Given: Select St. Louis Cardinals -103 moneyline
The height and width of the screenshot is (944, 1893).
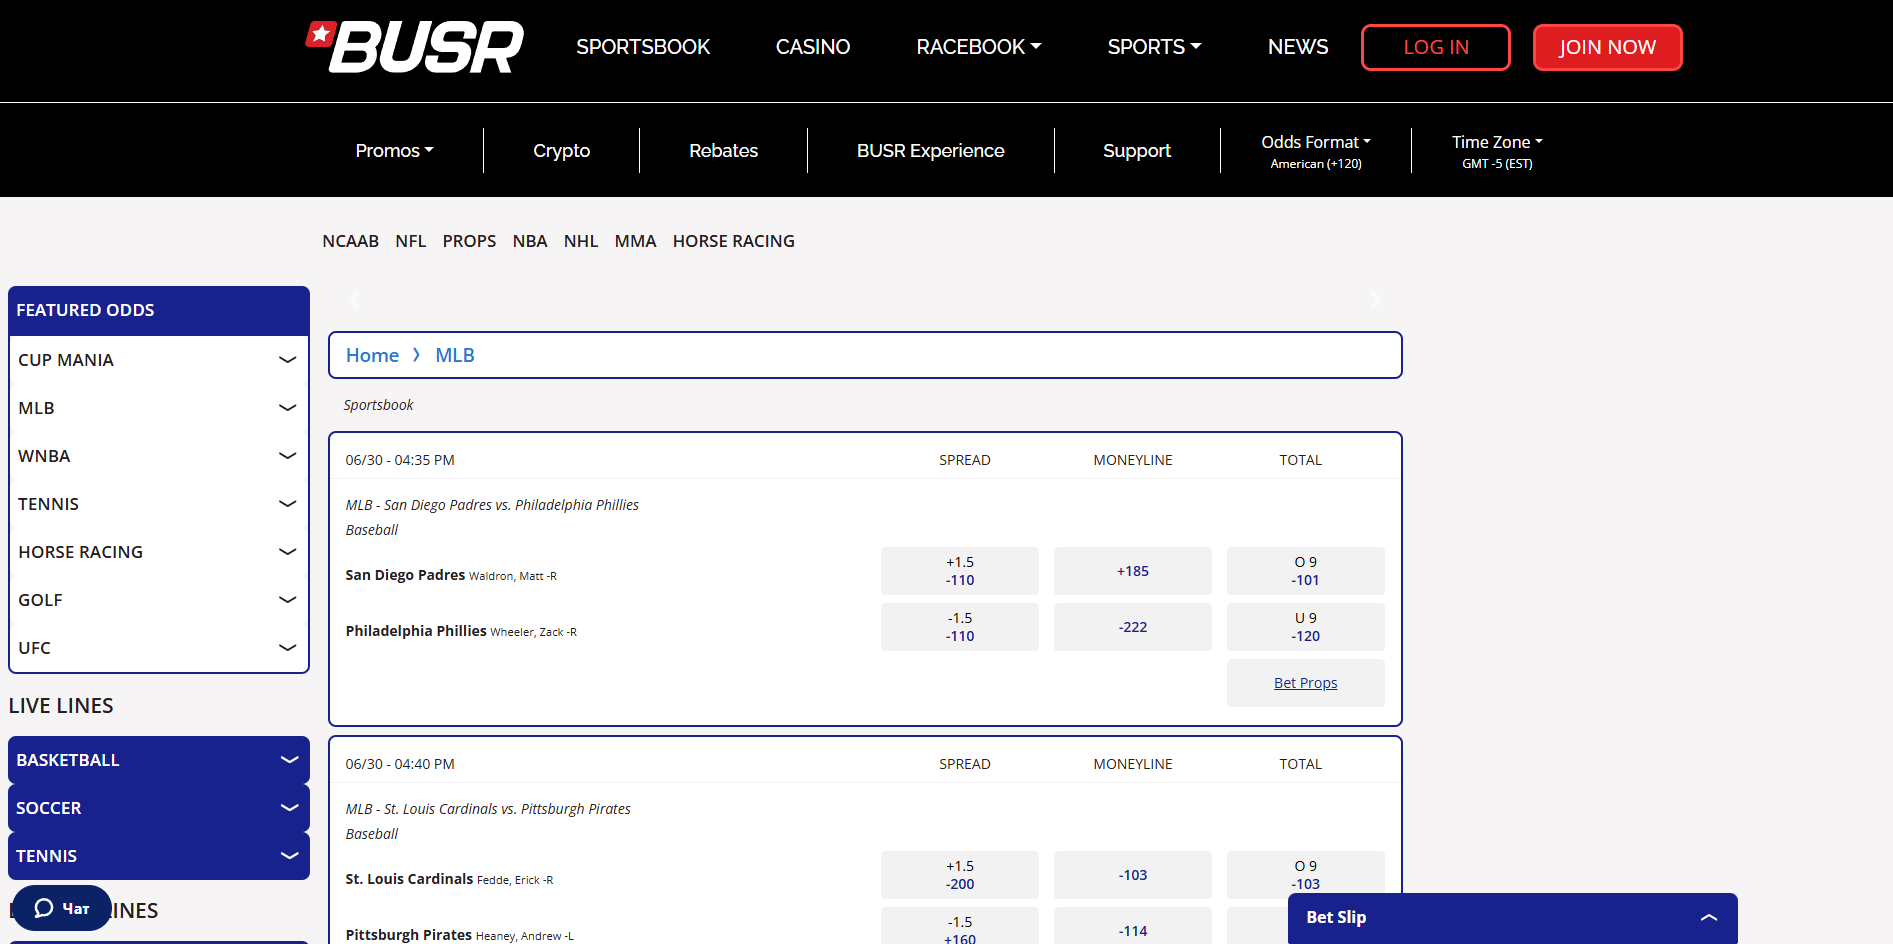Looking at the screenshot, I should click(x=1133, y=875).
